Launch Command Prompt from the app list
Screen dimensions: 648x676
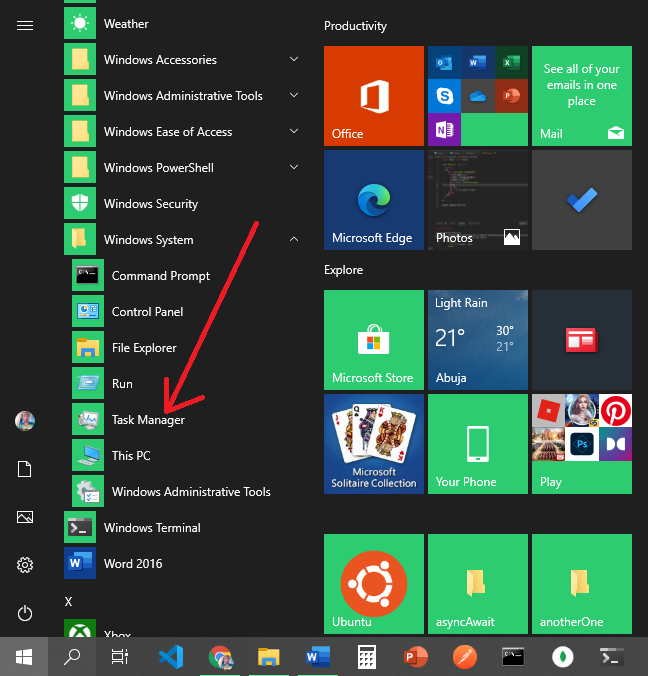[x=160, y=276]
